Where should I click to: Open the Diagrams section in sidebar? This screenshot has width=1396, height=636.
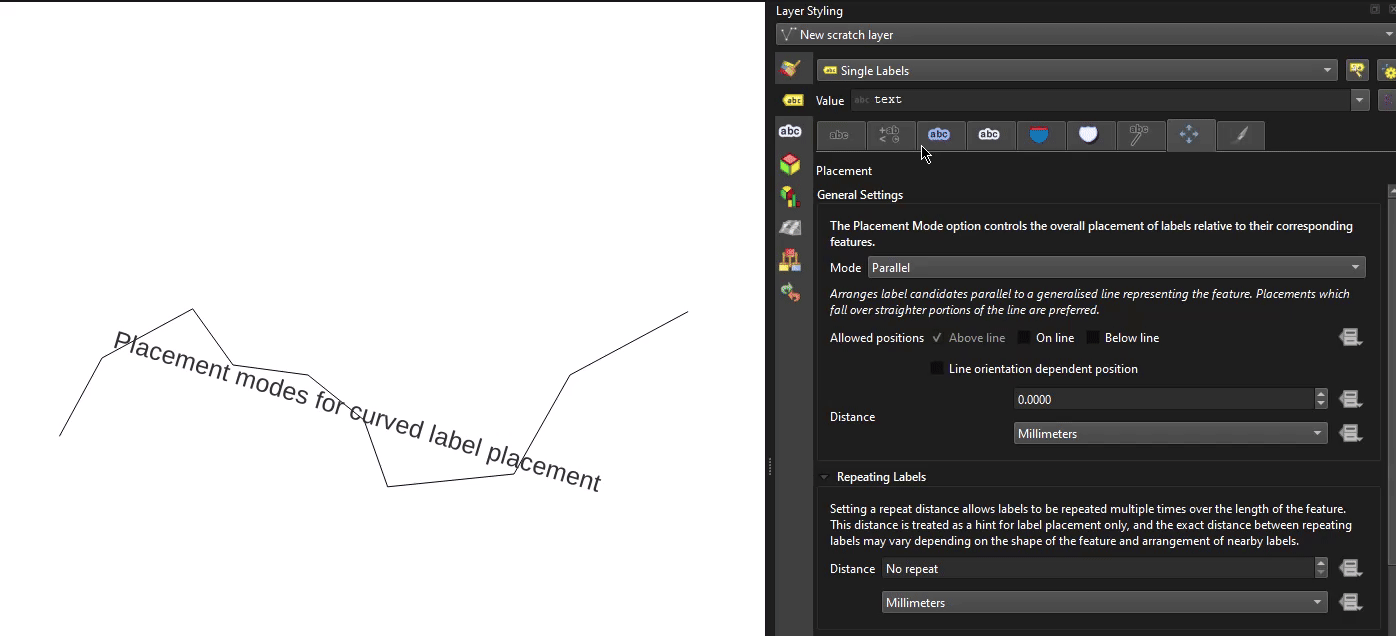click(790, 196)
